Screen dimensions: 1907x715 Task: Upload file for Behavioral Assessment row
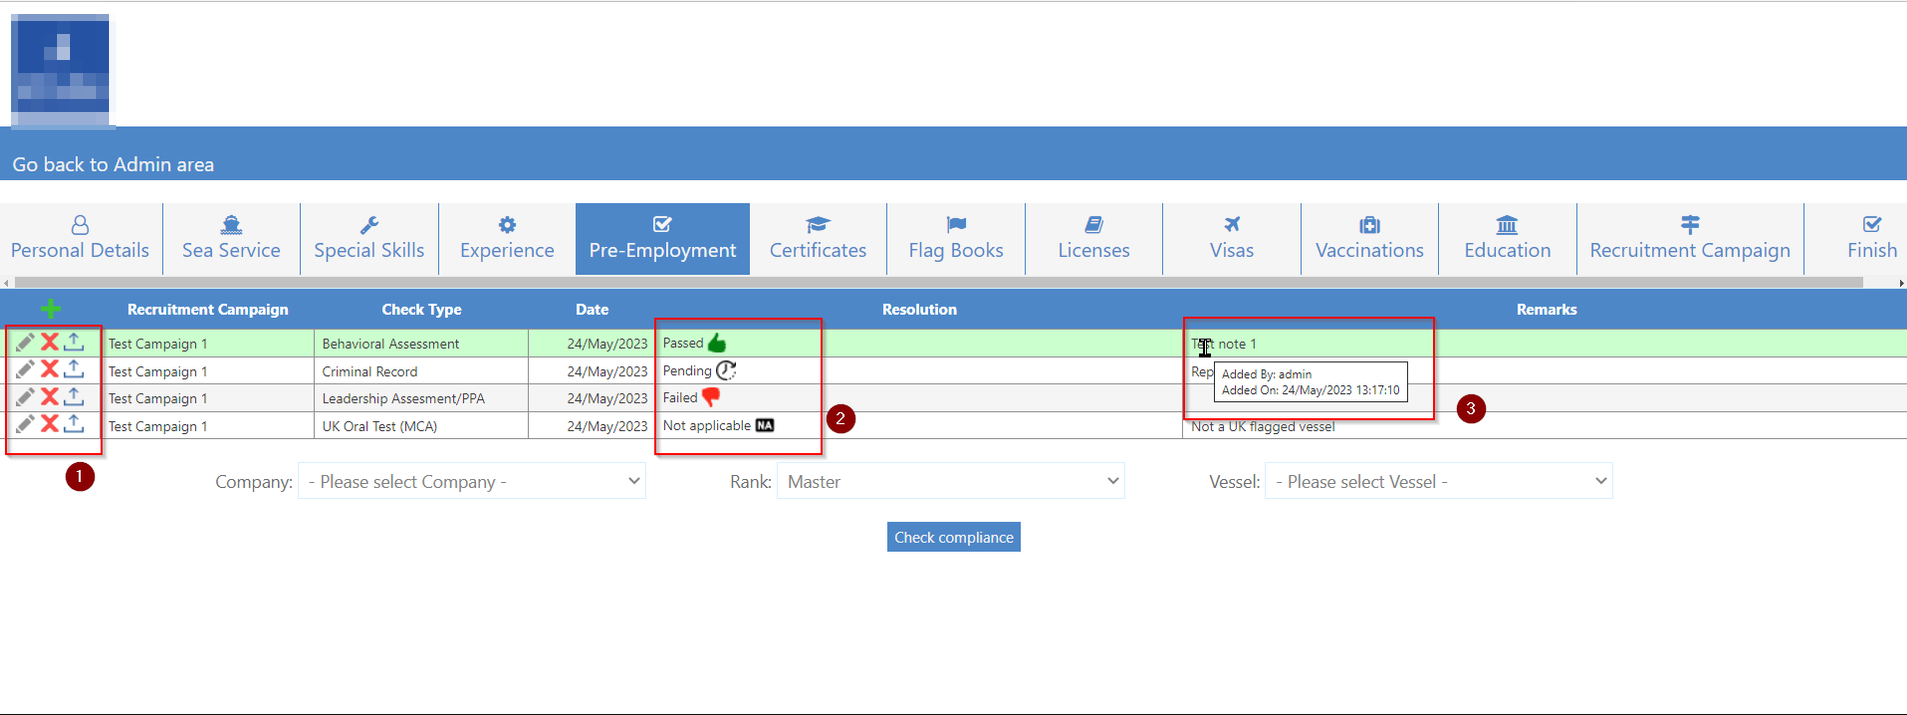pos(74,342)
